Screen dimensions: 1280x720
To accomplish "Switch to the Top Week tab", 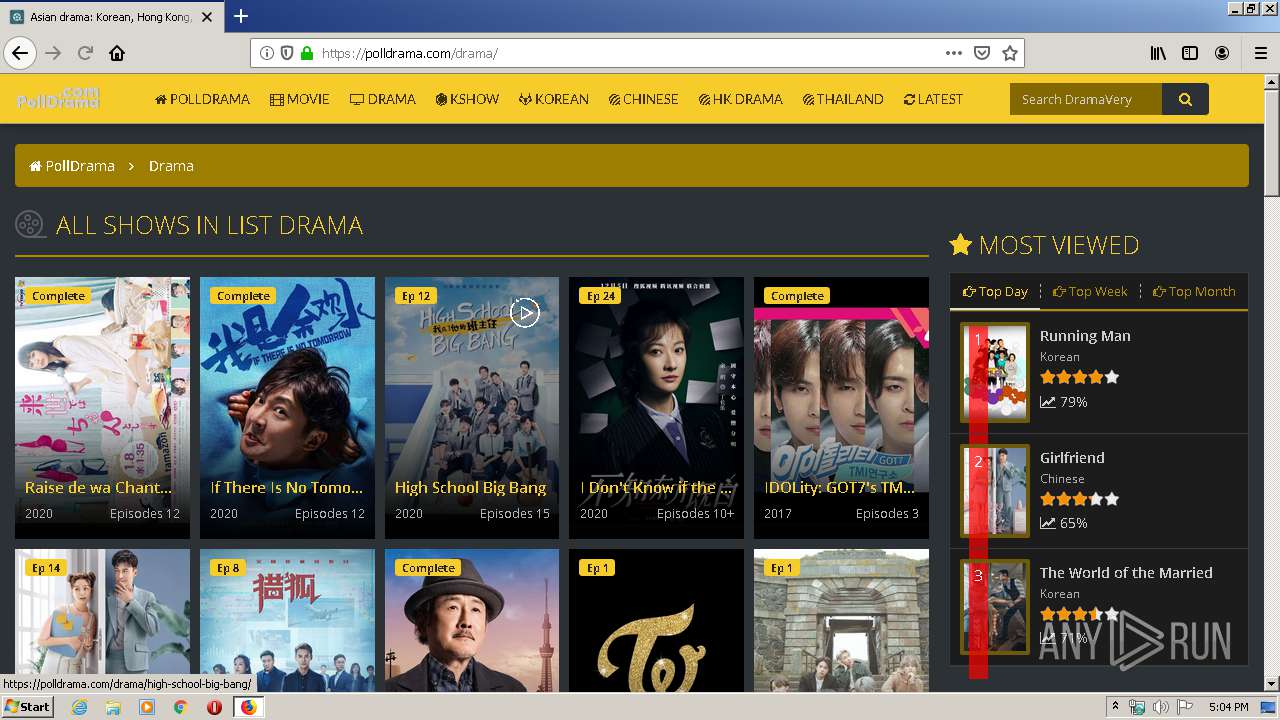I will 1090,291.
